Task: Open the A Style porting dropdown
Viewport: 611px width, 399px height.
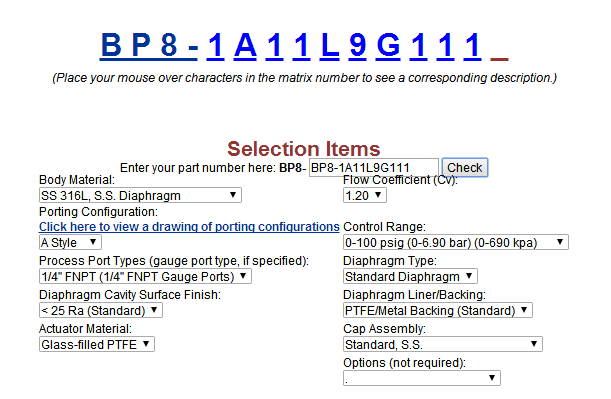Action: (x=70, y=242)
